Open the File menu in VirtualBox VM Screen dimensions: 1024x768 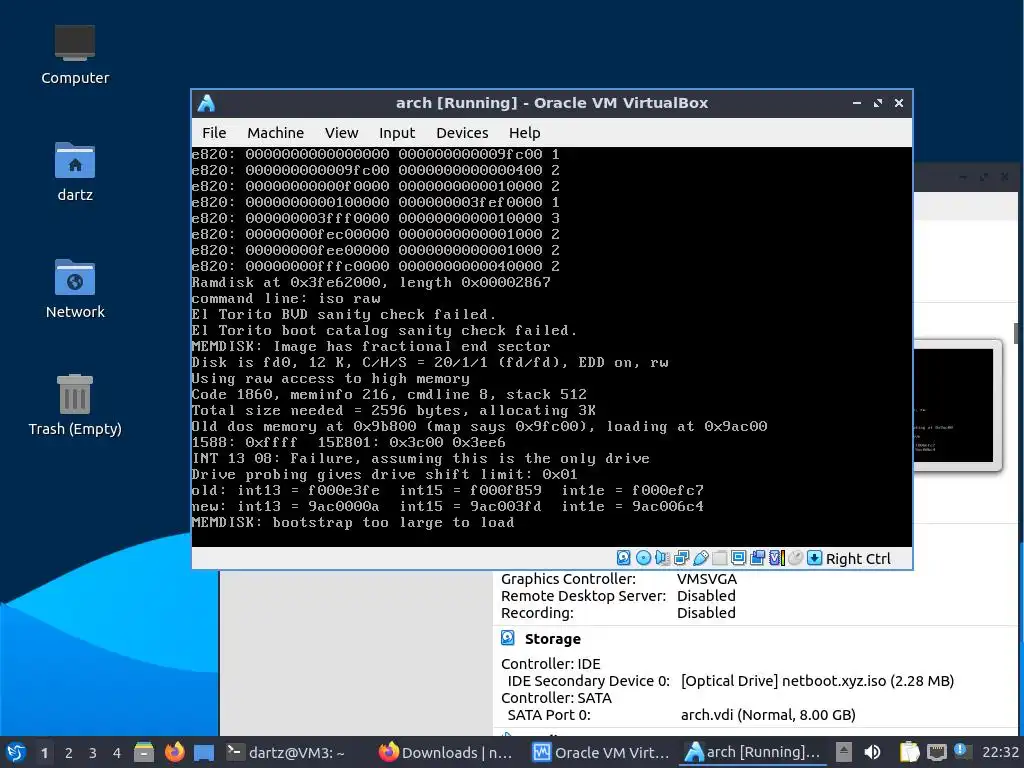214,133
